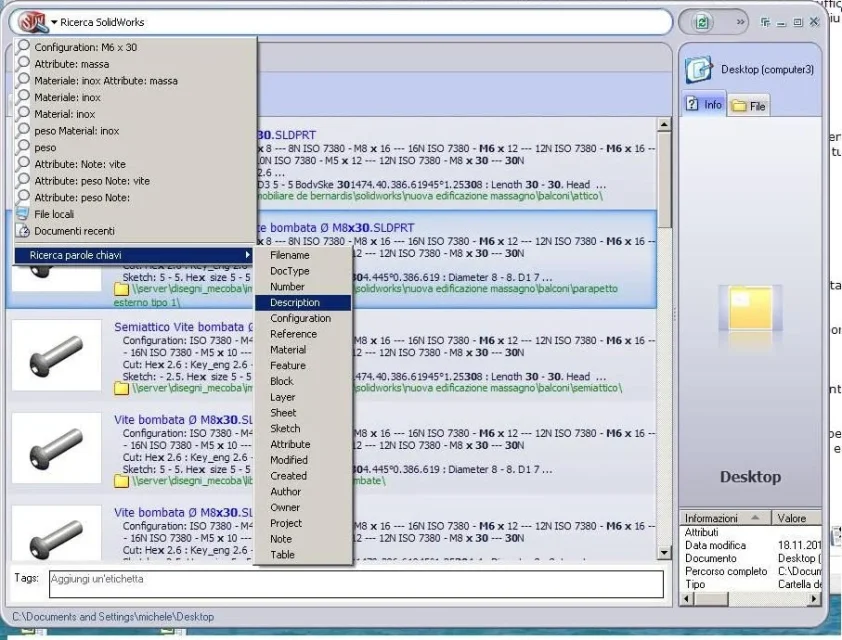Viewport: 842px width, 640px height.
Task: Click the Documenti recenti clock icon
Action: (x=23, y=231)
